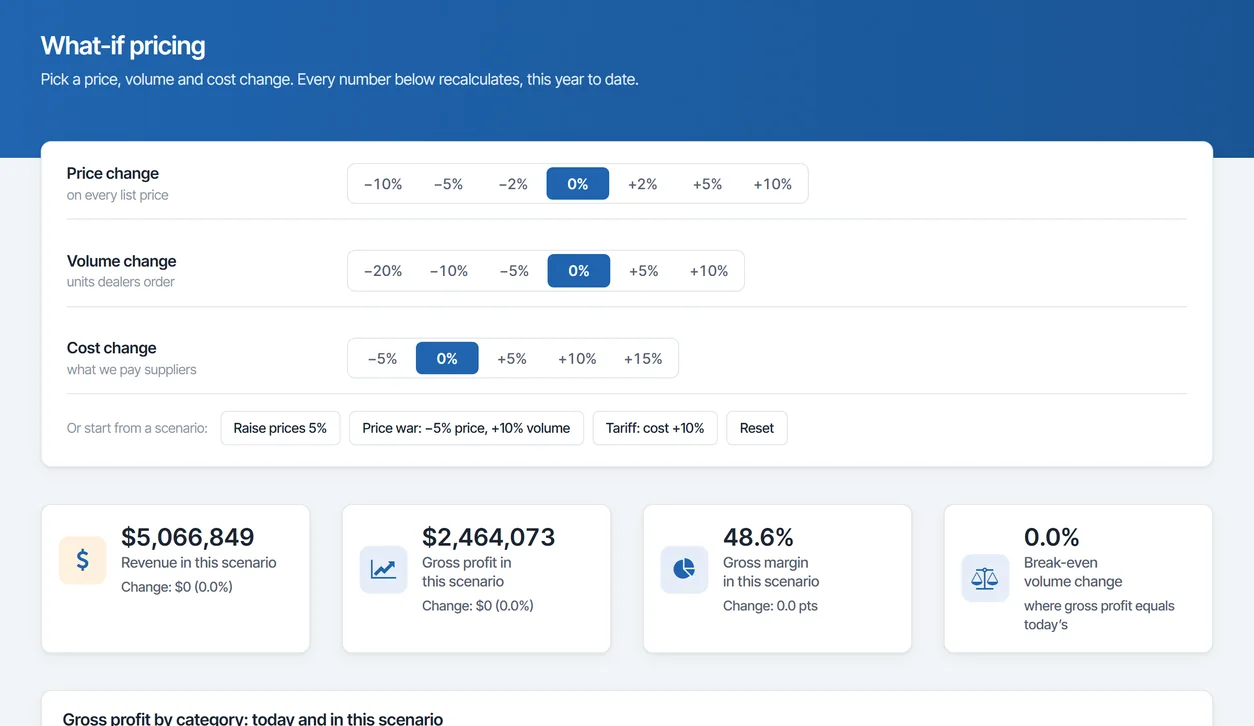This screenshot has height=726, width=1254.
Task: Set price change to −5%
Action: coord(448,184)
